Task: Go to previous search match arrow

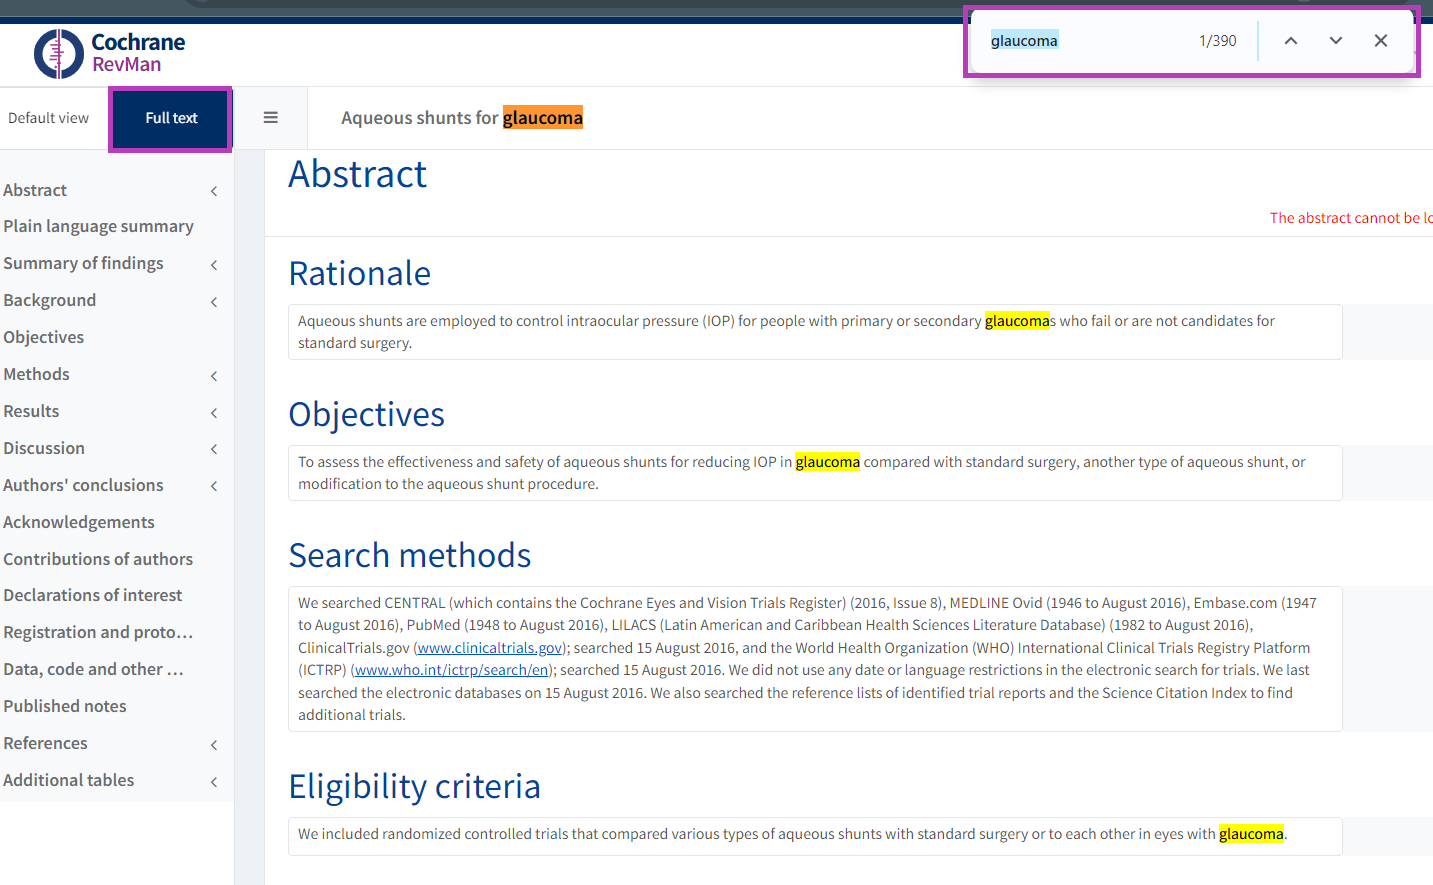Action: click(x=1291, y=41)
